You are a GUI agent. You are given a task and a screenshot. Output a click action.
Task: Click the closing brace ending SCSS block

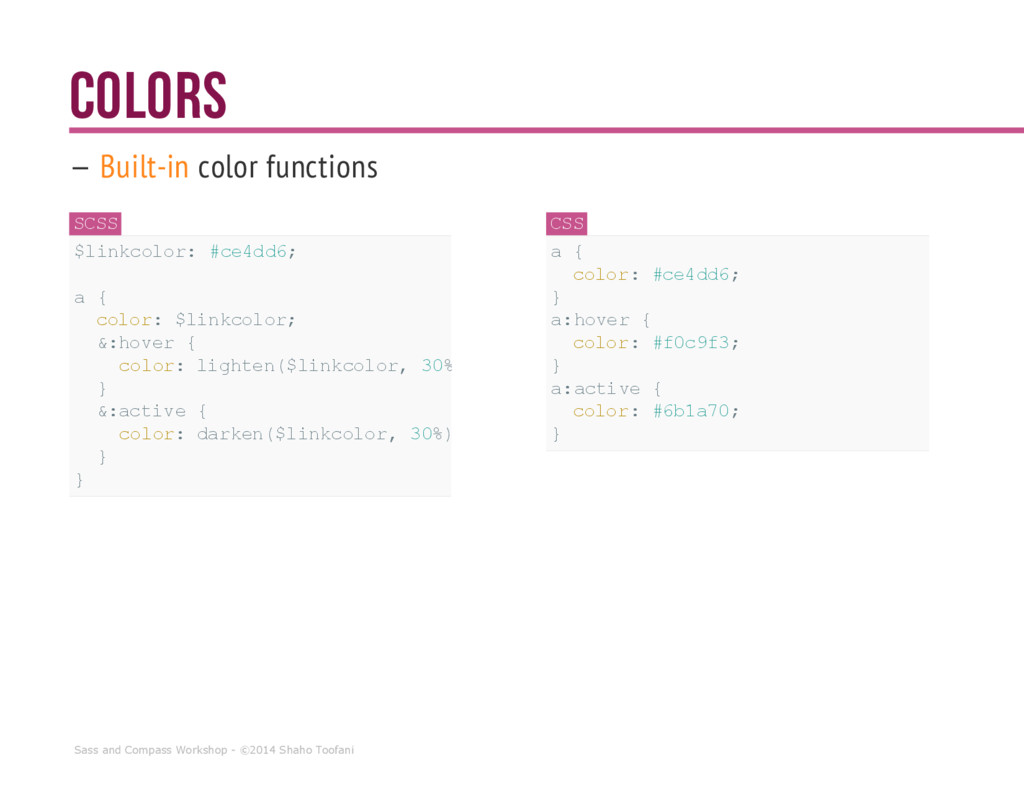79,480
